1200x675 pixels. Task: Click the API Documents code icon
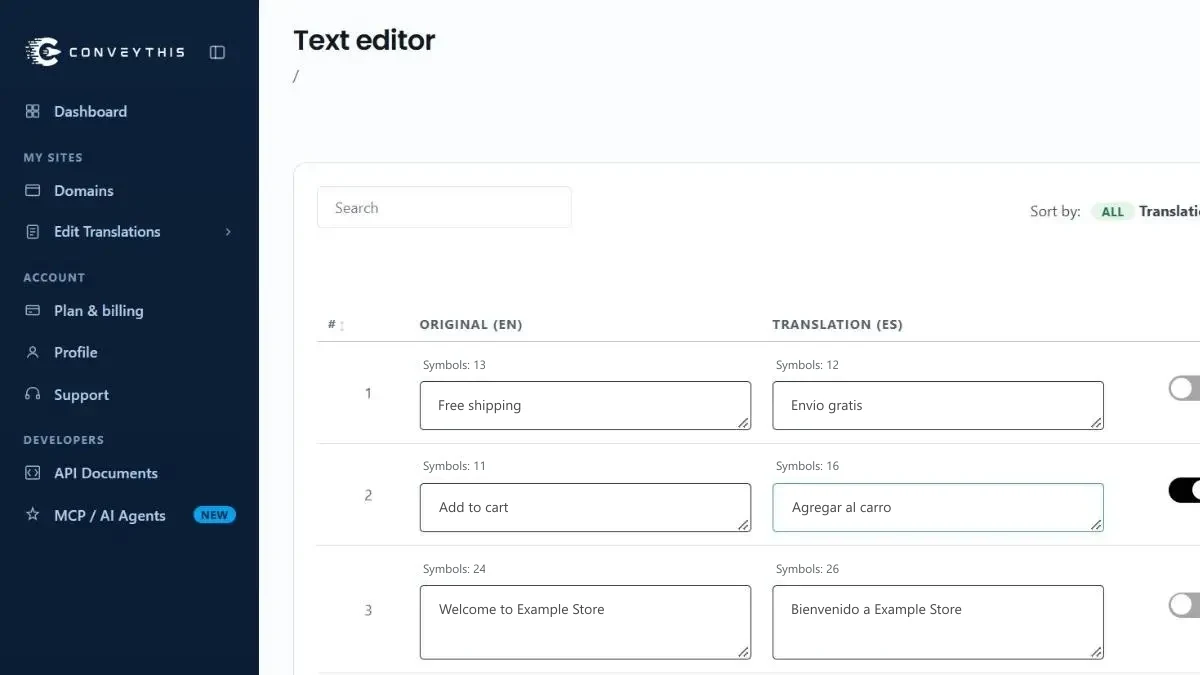coord(33,473)
